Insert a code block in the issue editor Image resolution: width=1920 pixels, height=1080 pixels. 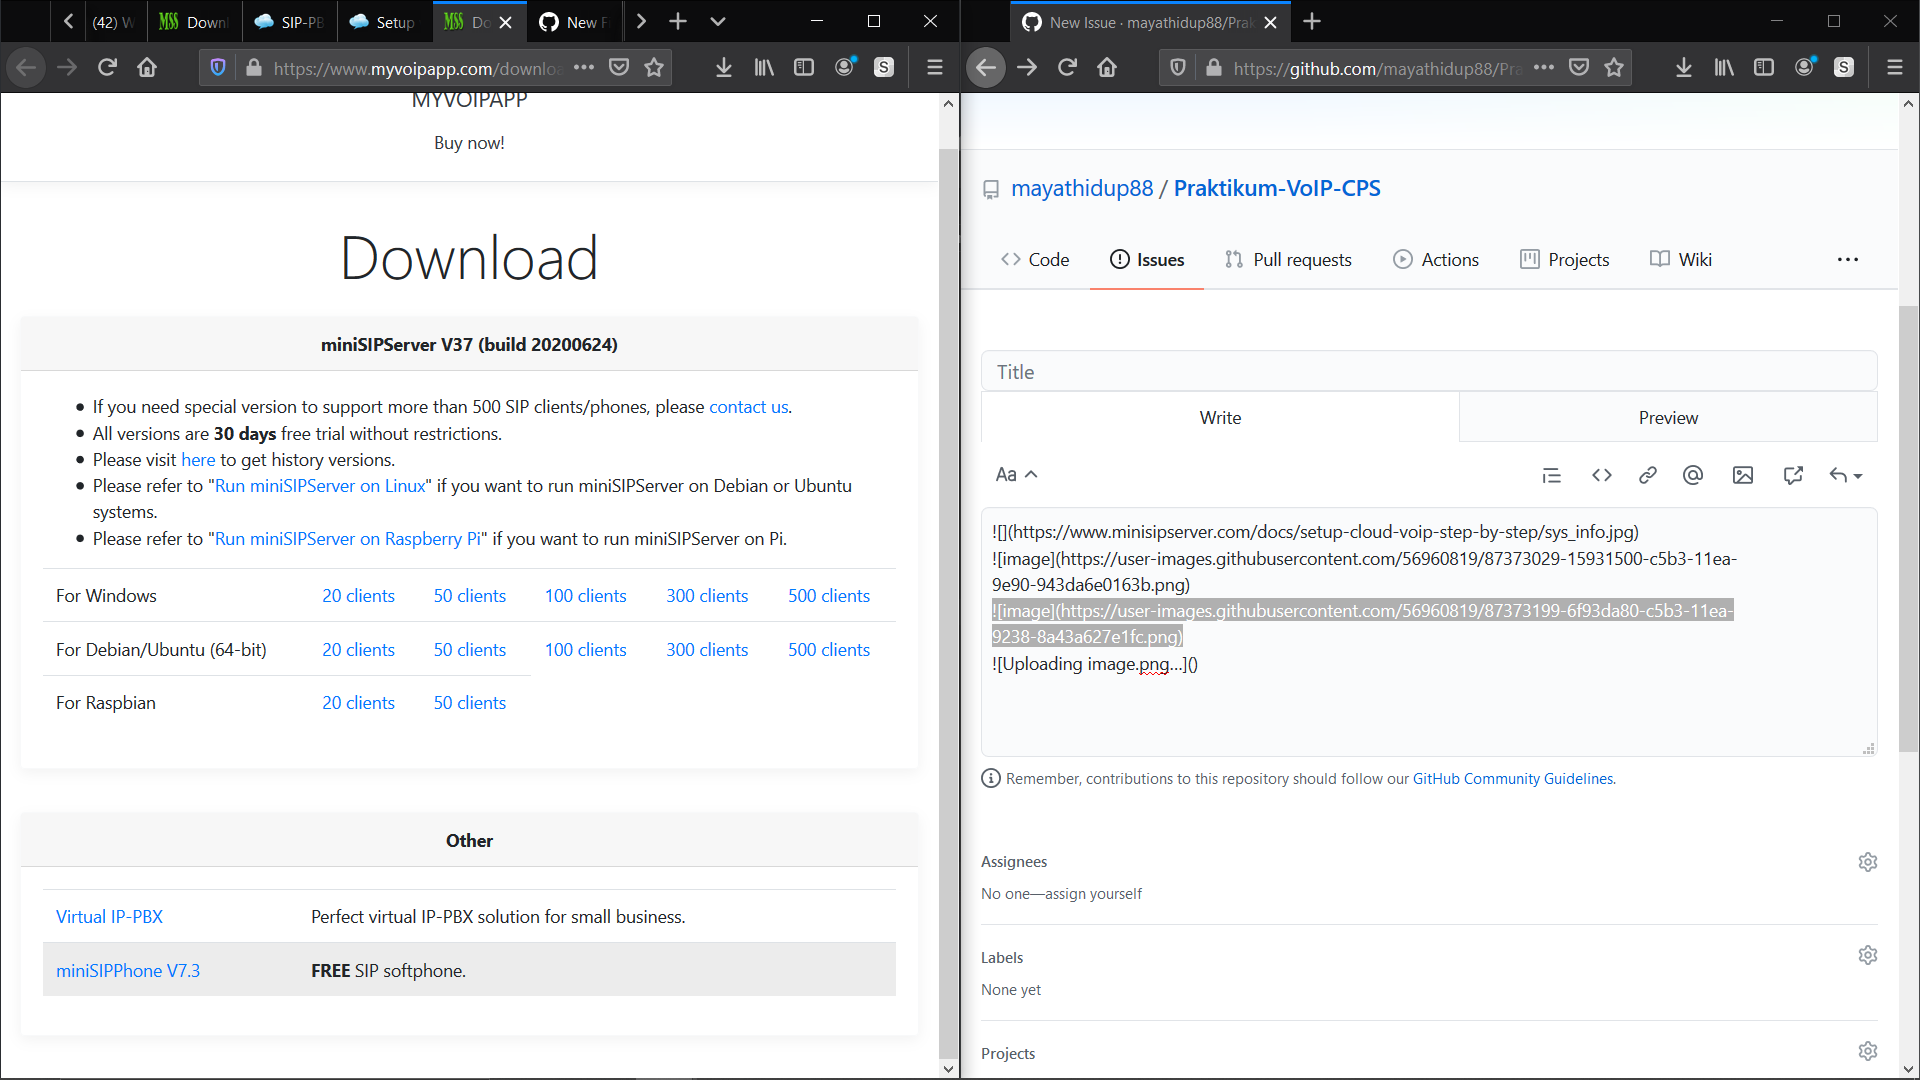point(1601,475)
